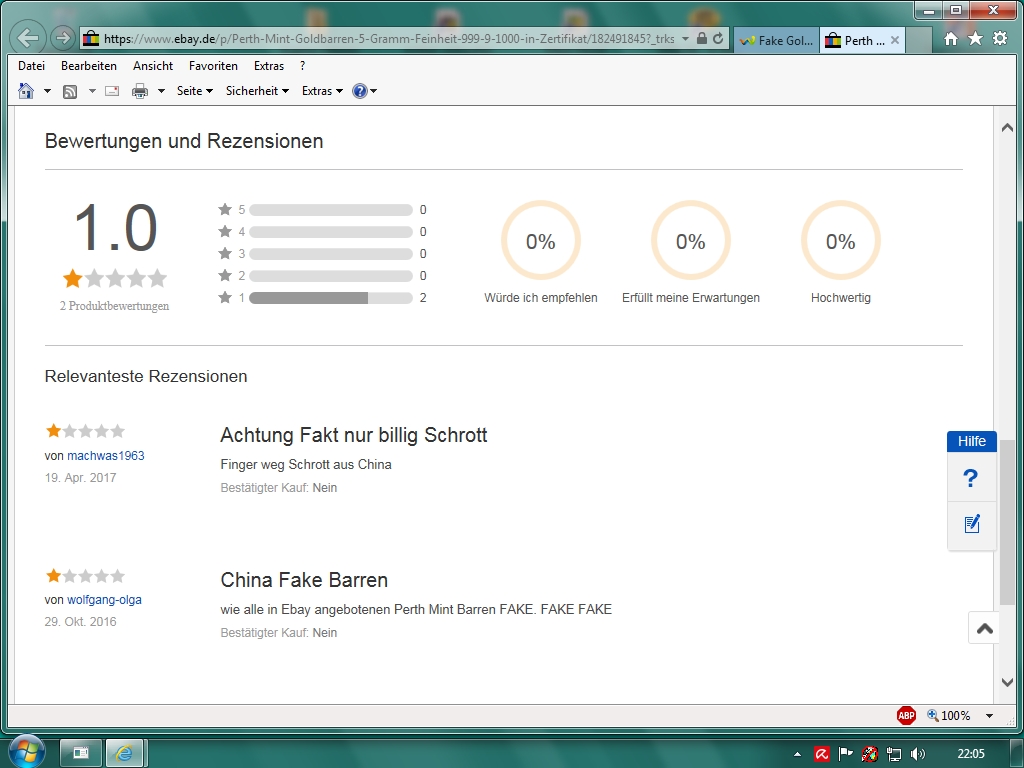Click the refresh icon in address bar
The height and width of the screenshot is (768, 1024).
718,39
